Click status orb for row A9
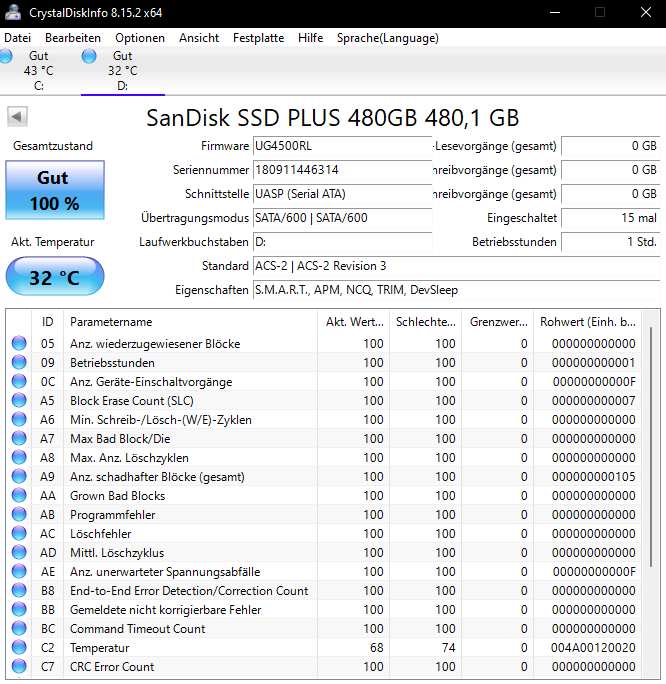Screen dimensions: 666x684 pos(19,476)
